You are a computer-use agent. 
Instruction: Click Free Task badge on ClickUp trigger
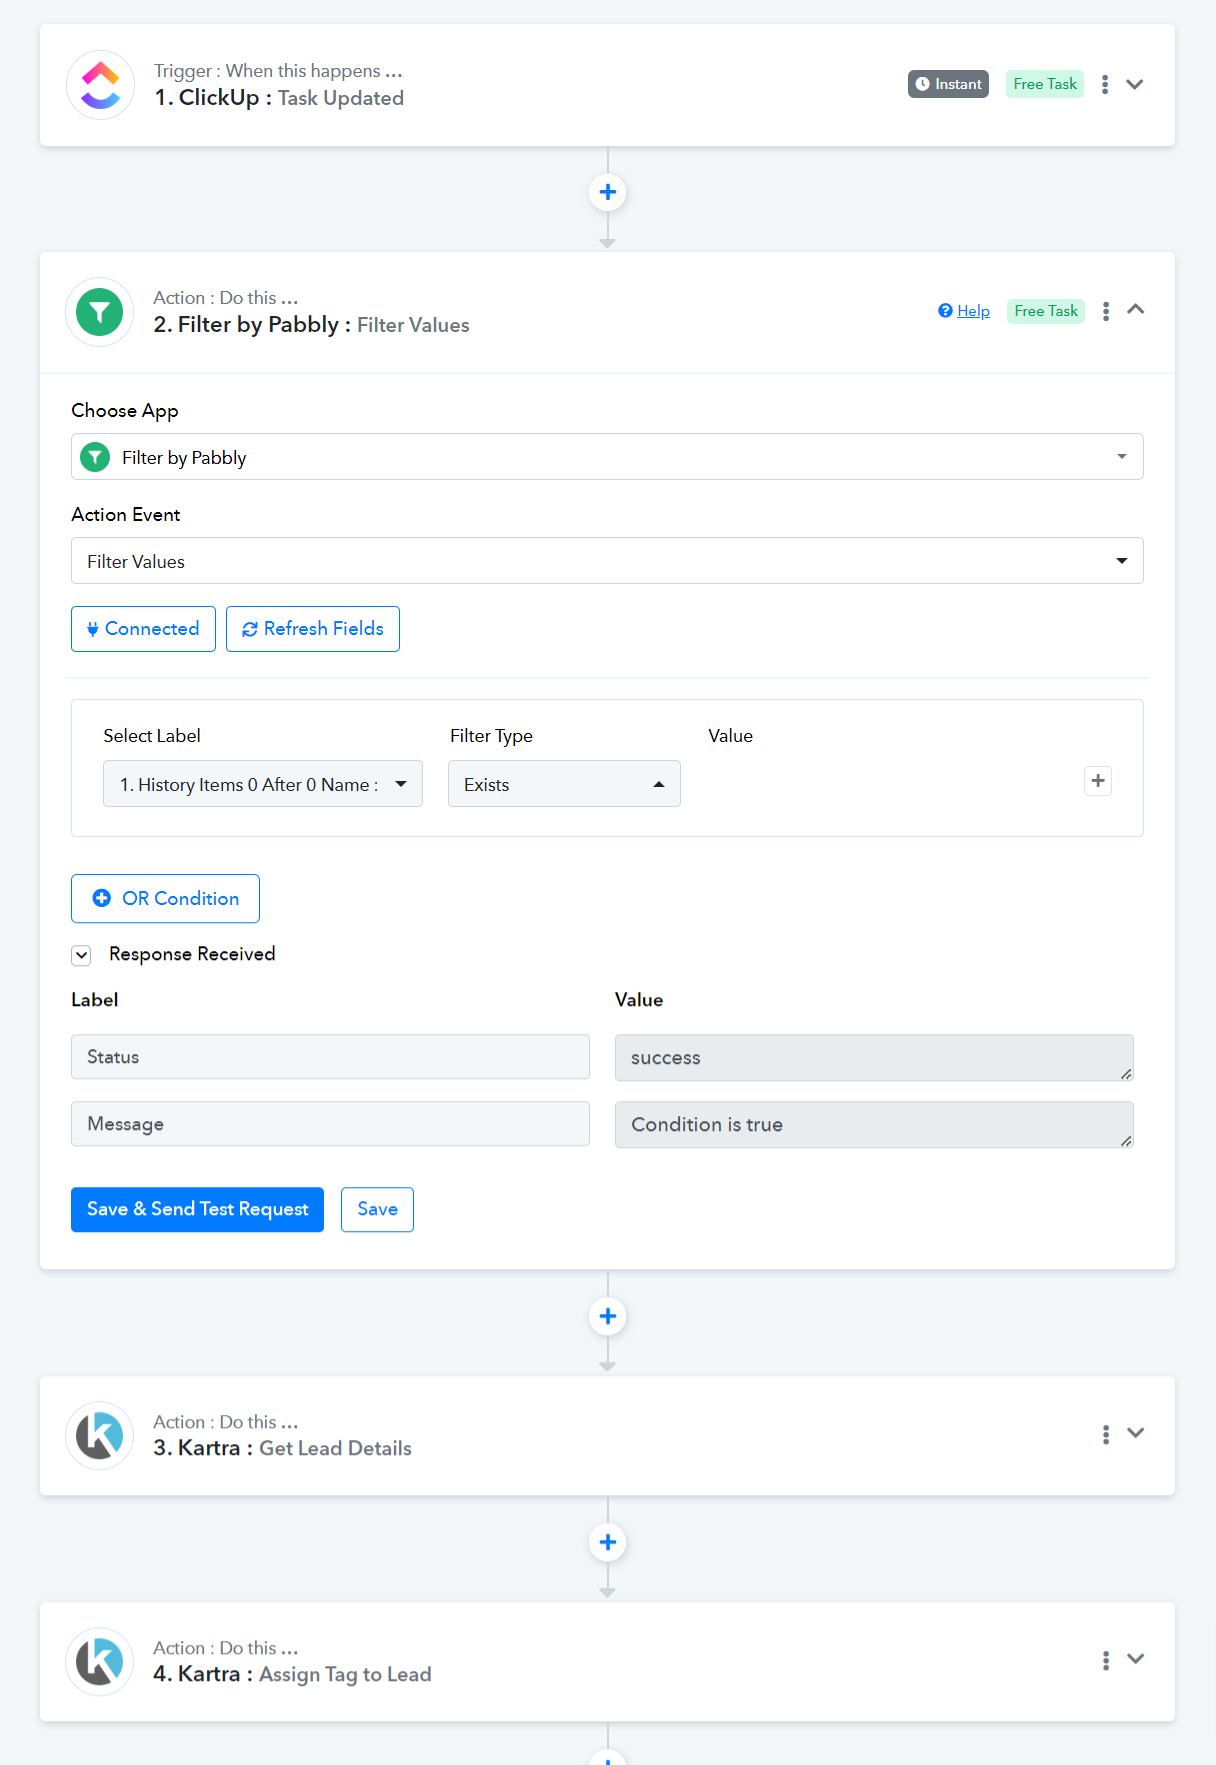point(1045,84)
